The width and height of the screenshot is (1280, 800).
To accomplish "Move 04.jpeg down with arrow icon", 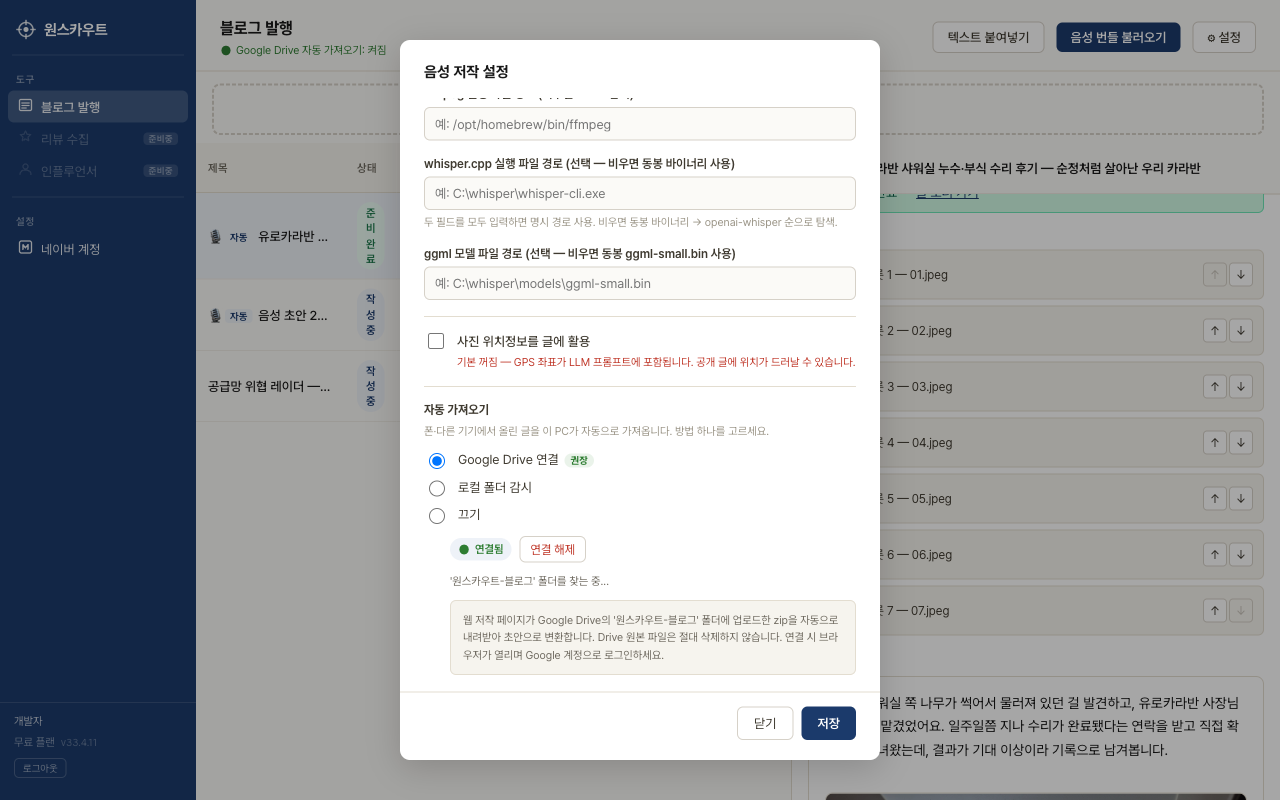I will point(1241,443).
